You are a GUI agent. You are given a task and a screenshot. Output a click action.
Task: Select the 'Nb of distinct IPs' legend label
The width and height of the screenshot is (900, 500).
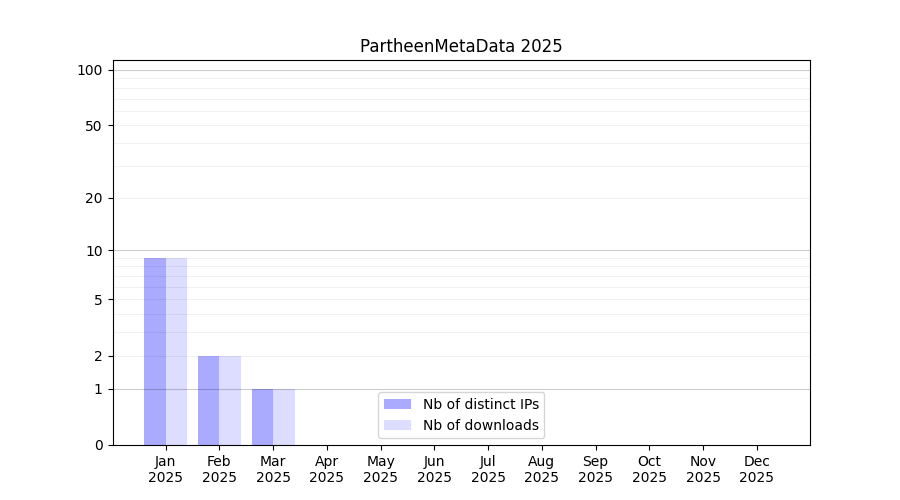(x=480, y=404)
